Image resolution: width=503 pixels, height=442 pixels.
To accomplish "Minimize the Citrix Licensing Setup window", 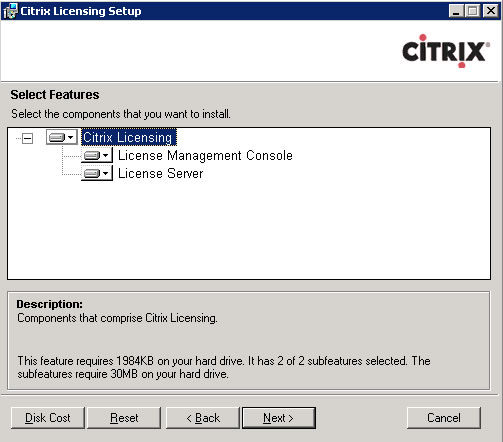I will point(456,11).
